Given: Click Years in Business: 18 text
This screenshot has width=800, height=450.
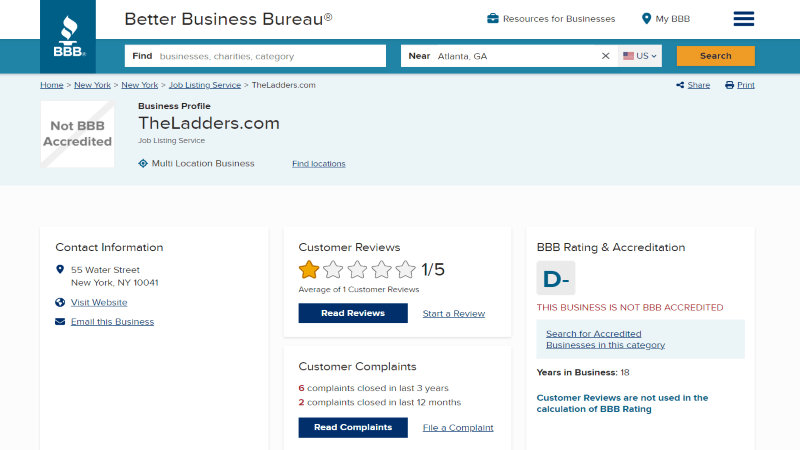Looking at the screenshot, I should (x=583, y=372).
